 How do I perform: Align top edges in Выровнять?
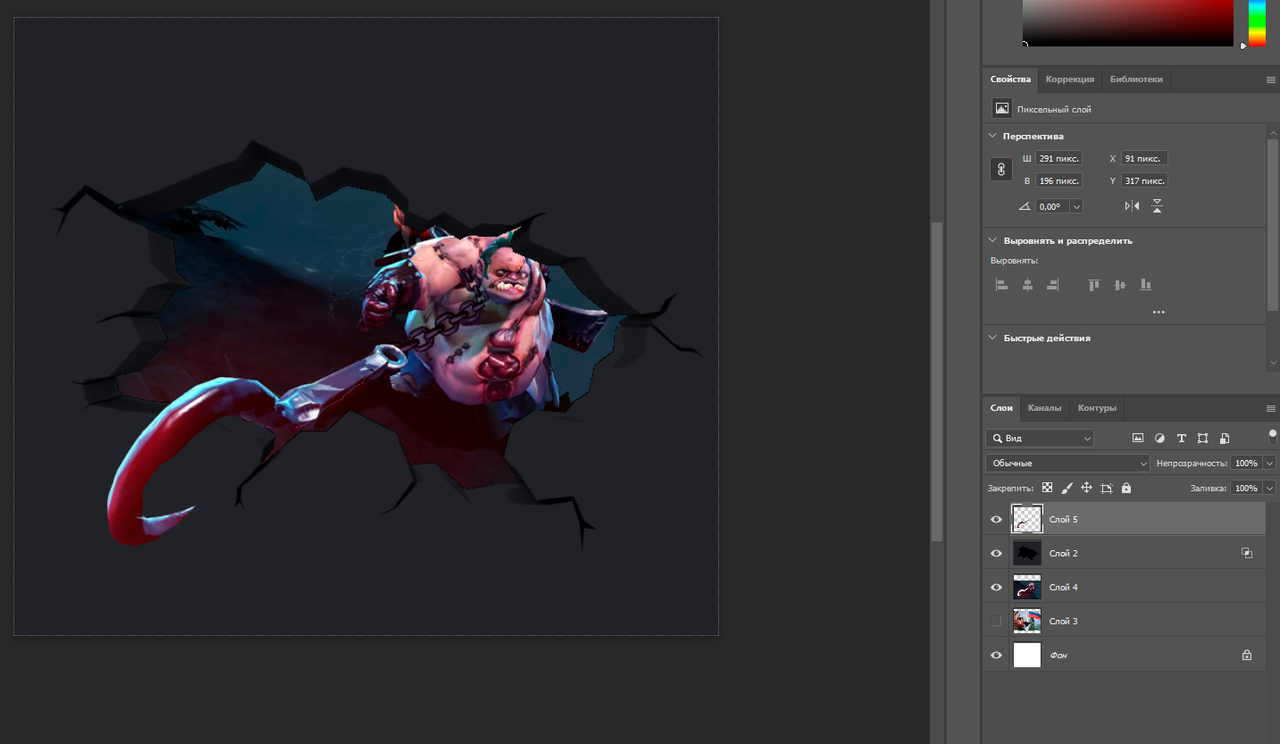[x=1094, y=285]
